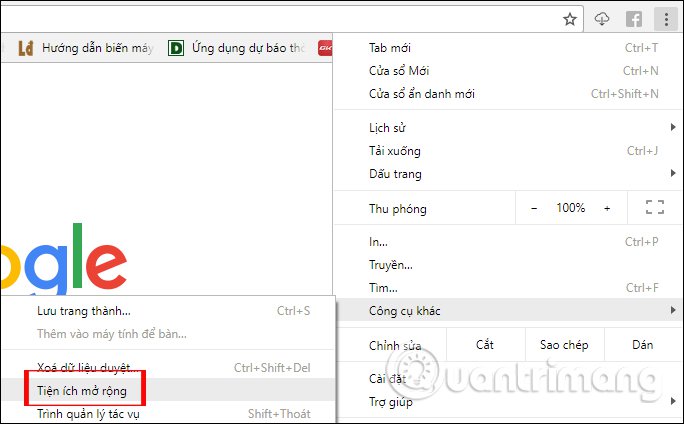Image resolution: width=684 pixels, height=424 pixels.
Task: Toggle fullscreen mode icon in zoom row
Action: pyautogui.click(x=655, y=207)
